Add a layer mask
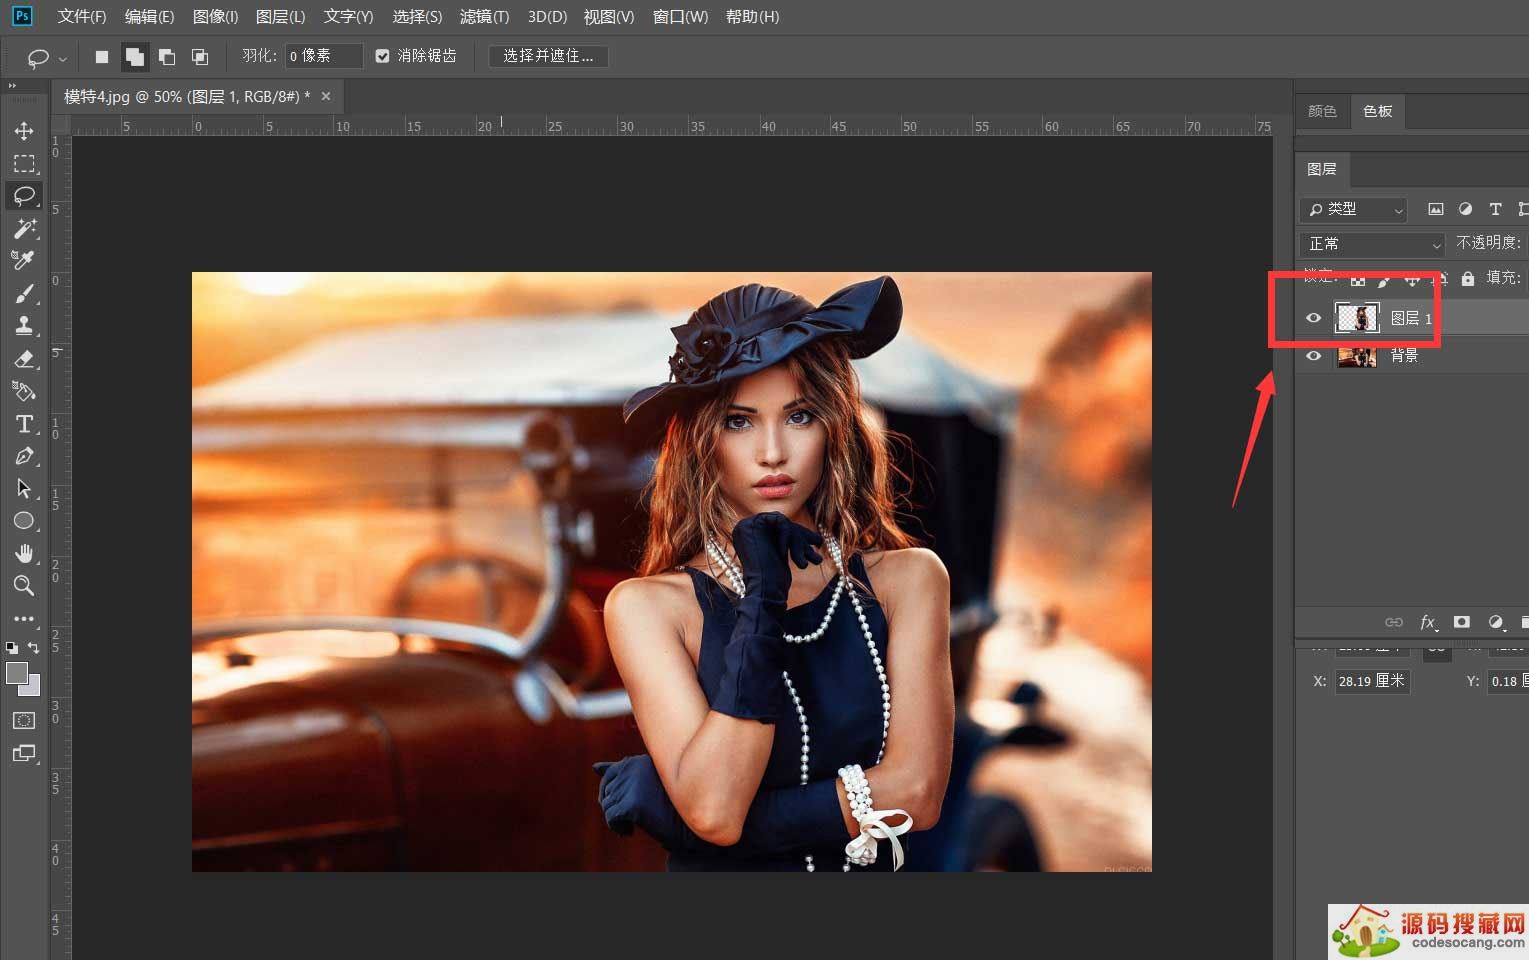Screen dimensions: 1529x960 coord(1461,622)
